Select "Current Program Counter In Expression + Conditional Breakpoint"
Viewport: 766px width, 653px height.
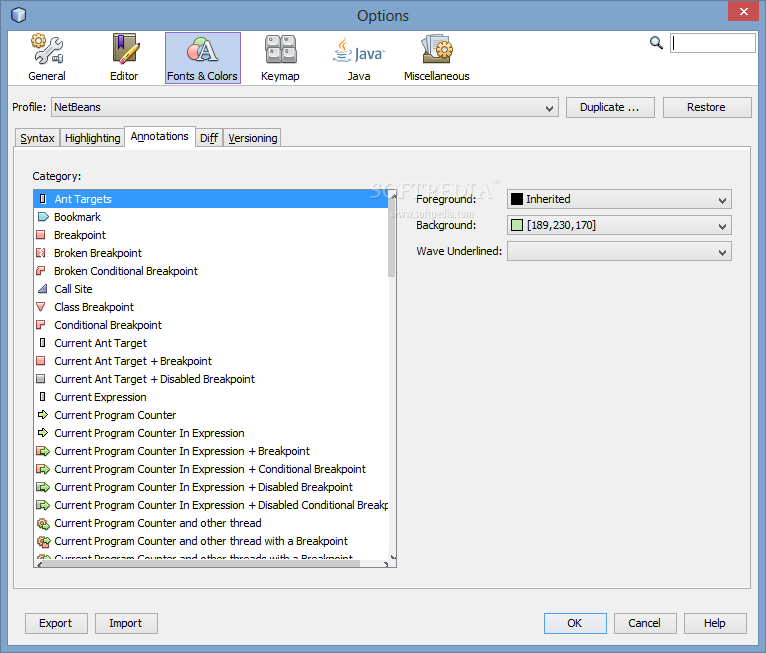tap(211, 469)
